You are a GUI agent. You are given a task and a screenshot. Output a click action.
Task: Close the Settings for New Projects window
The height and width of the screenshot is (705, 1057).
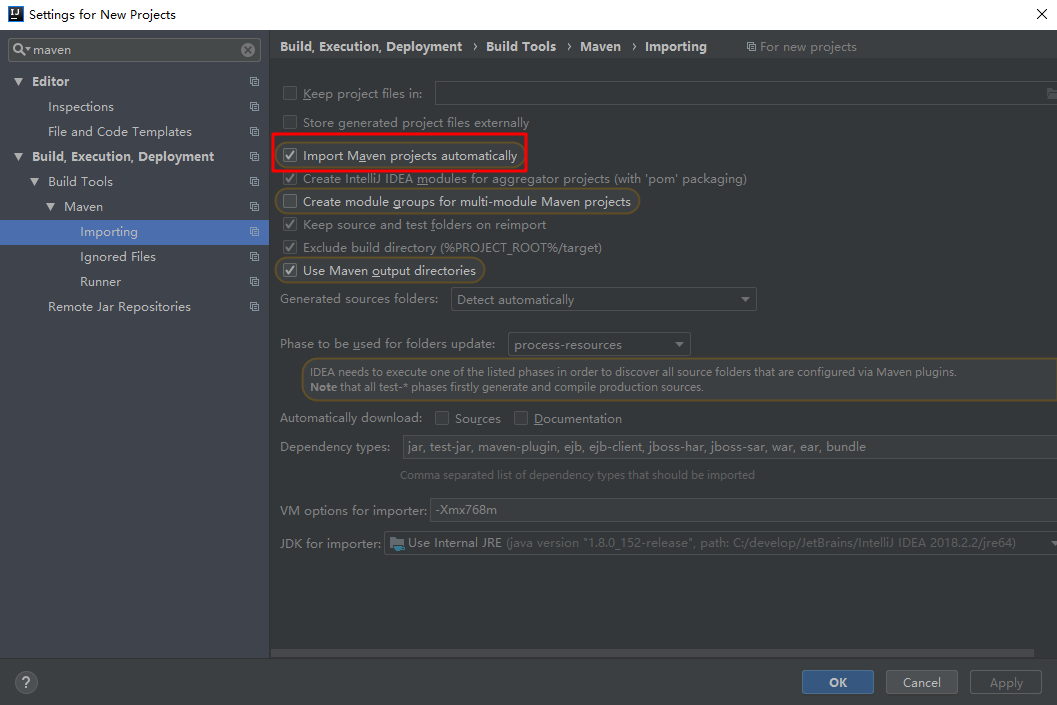click(x=1041, y=14)
